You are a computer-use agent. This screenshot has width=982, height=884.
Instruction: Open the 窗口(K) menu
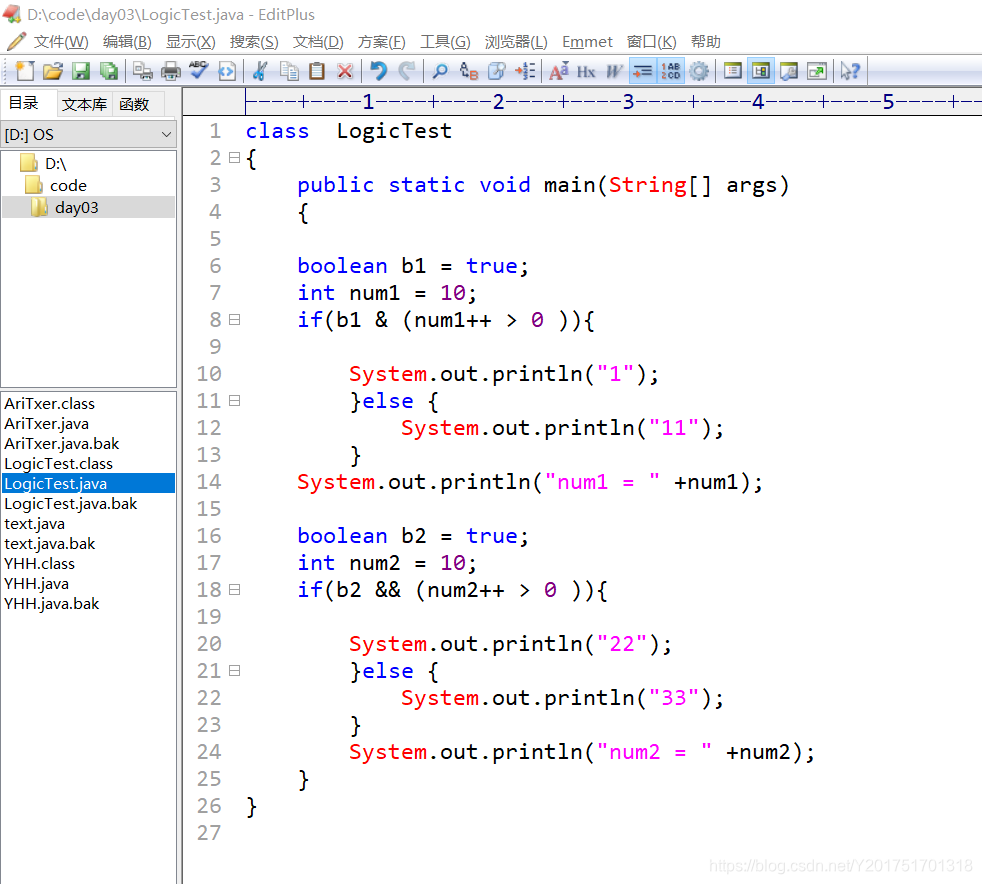point(651,42)
